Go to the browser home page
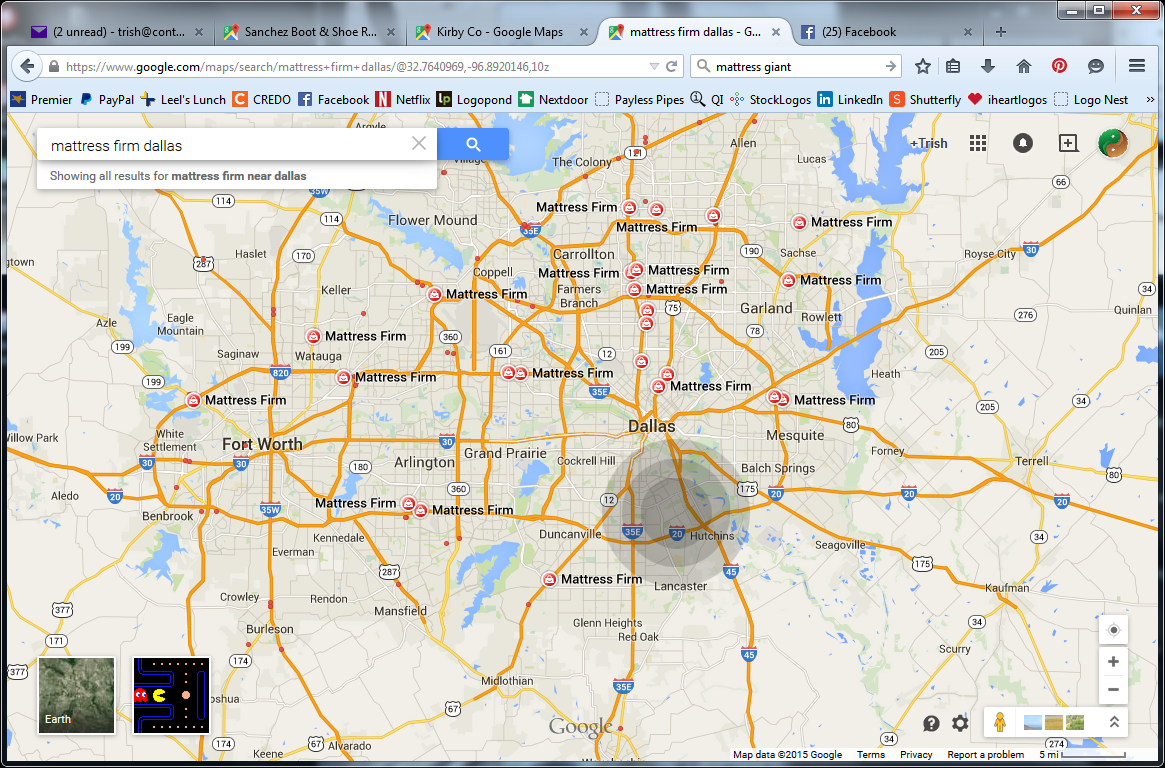Screen dimensions: 1165x768 (x=1024, y=66)
